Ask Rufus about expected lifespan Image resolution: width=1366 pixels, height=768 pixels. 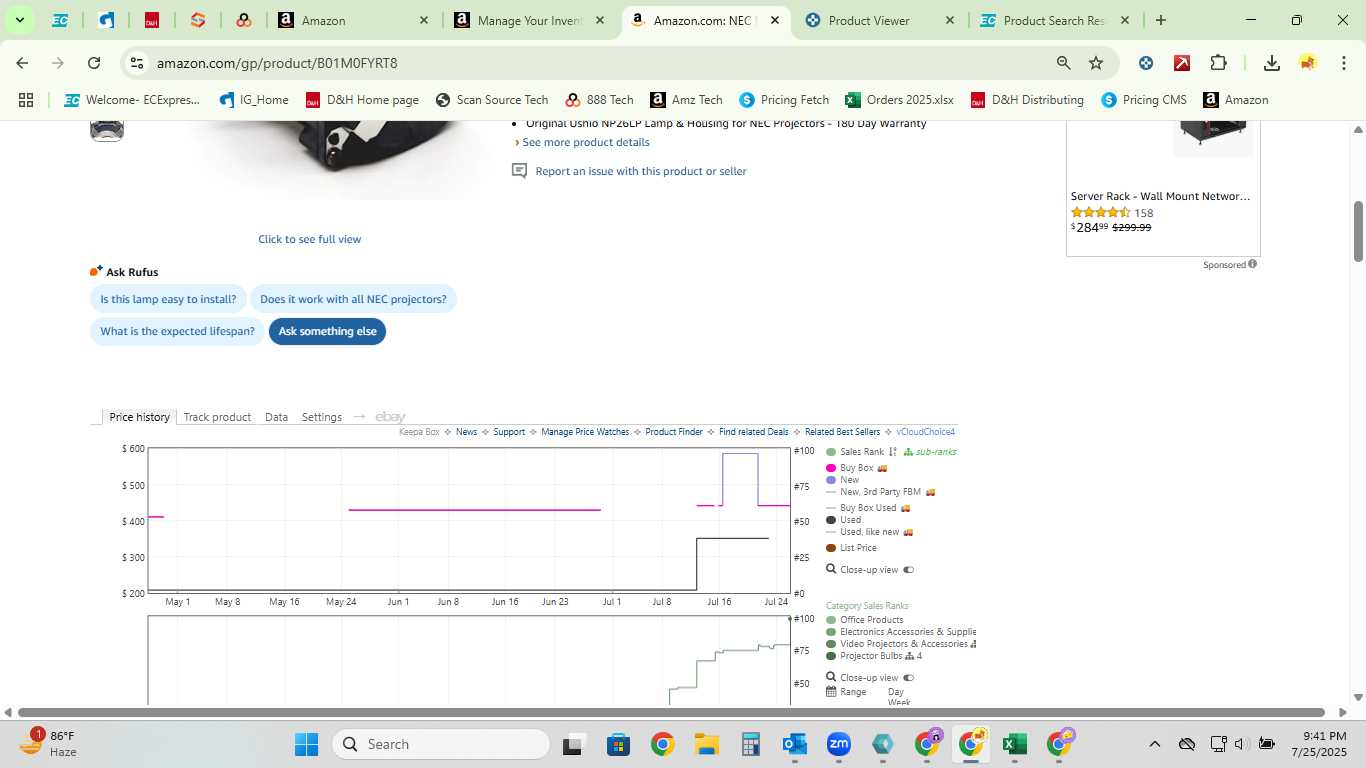click(177, 331)
